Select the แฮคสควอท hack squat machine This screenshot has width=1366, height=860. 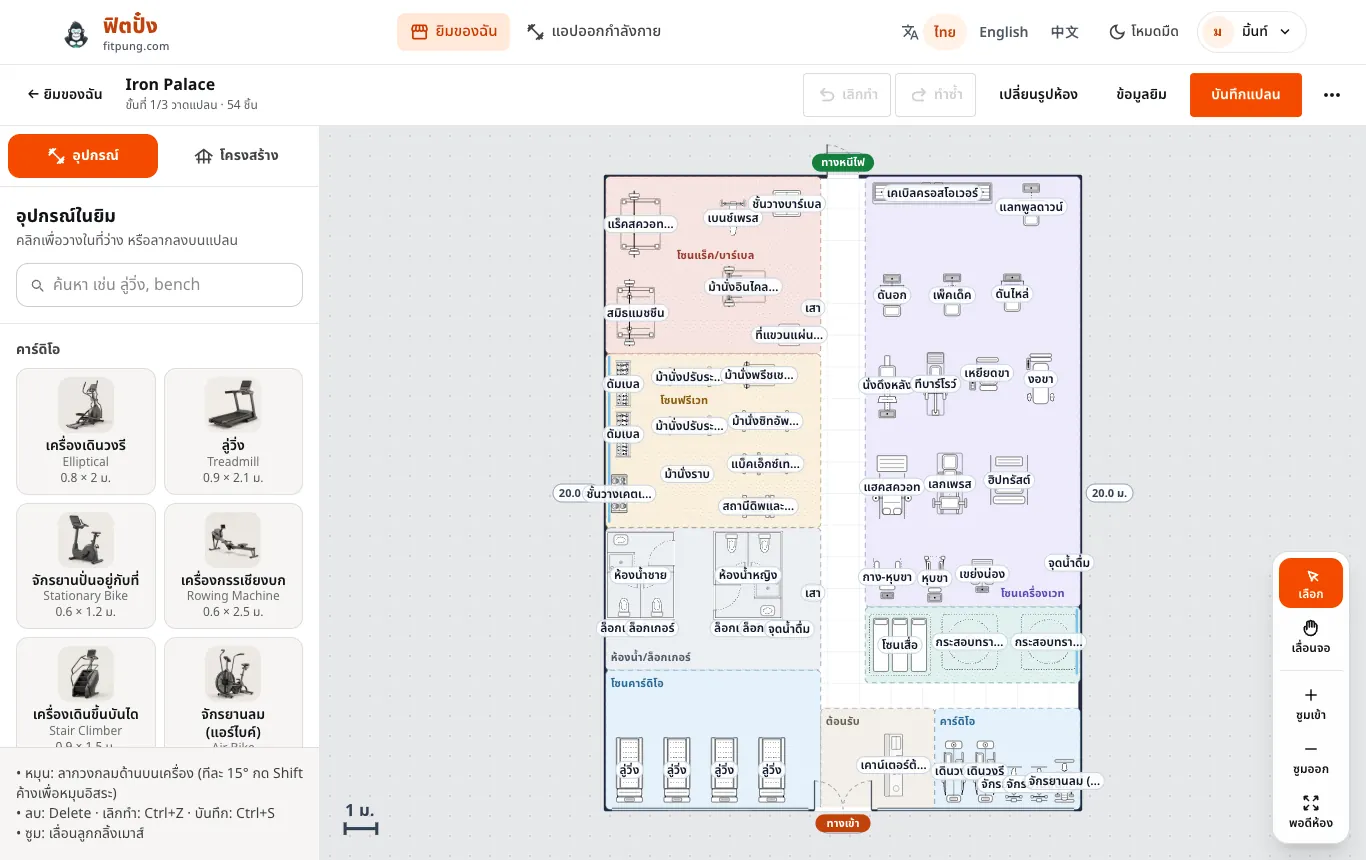pos(891,486)
